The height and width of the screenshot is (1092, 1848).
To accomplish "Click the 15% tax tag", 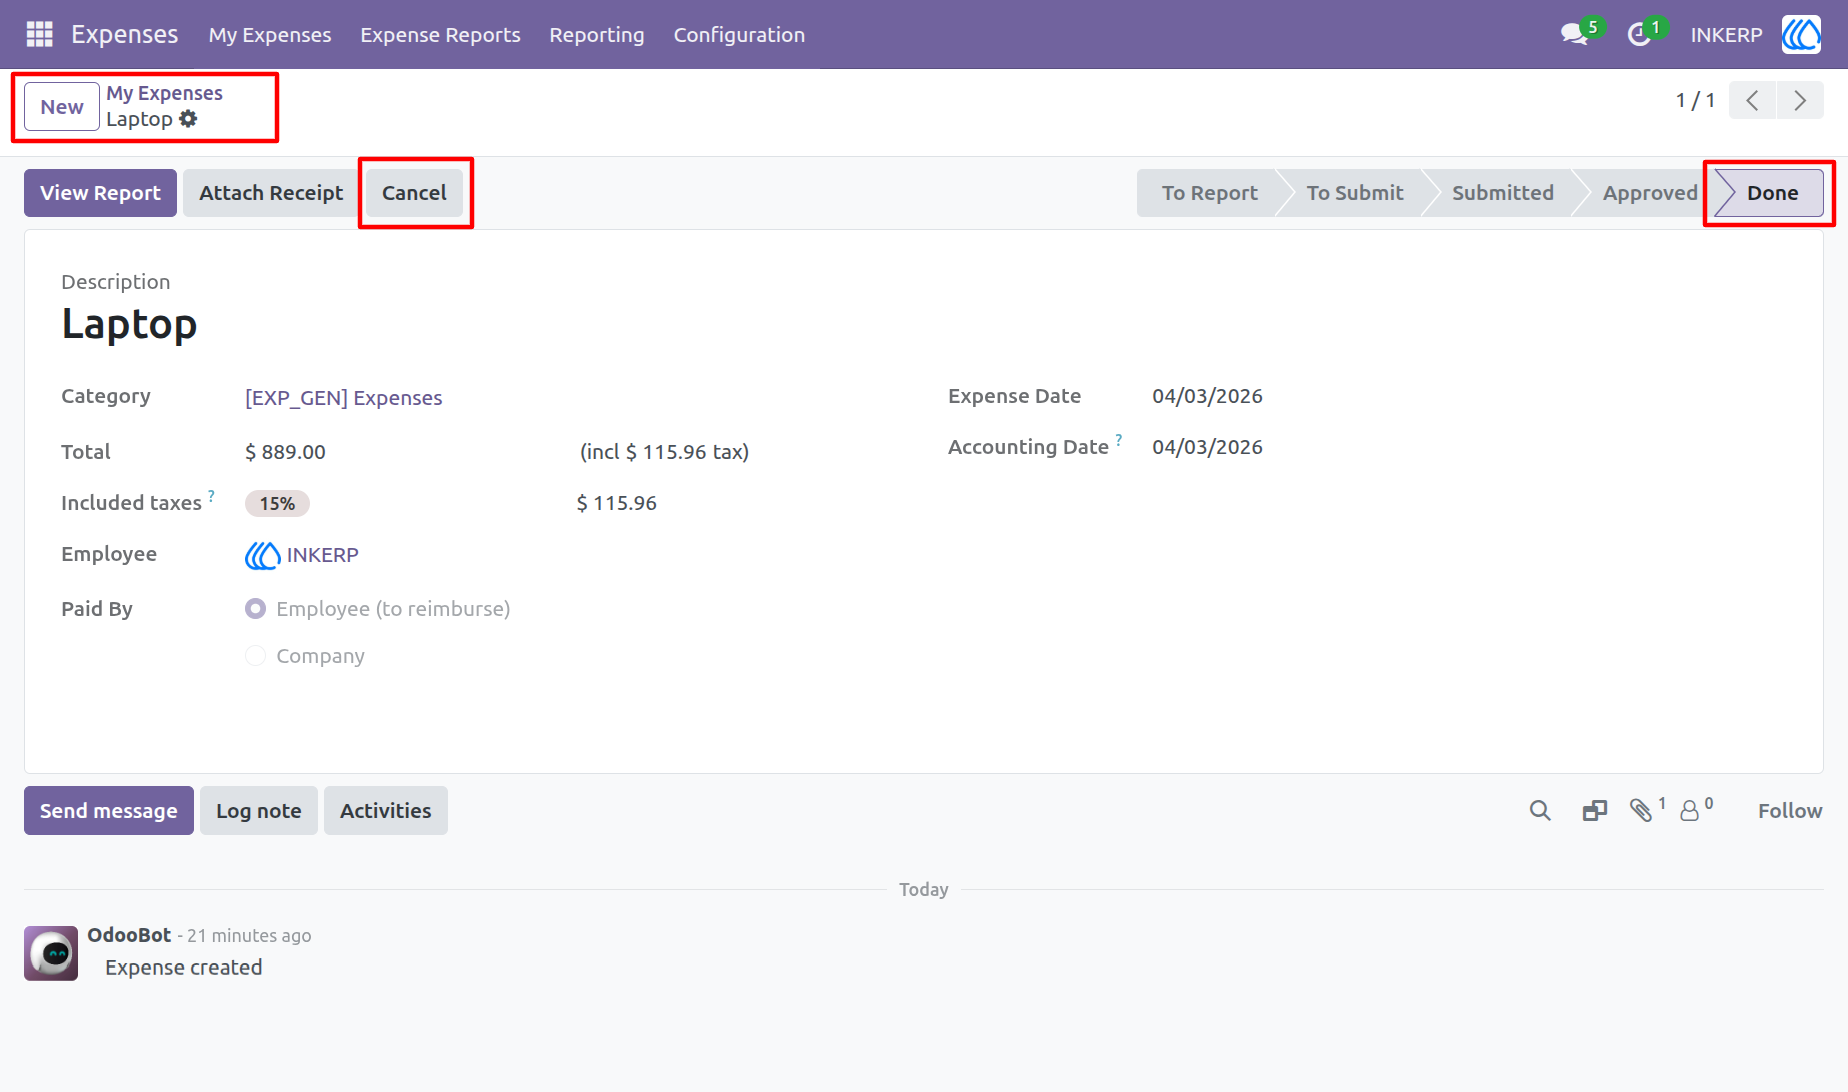I will click(277, 503).
